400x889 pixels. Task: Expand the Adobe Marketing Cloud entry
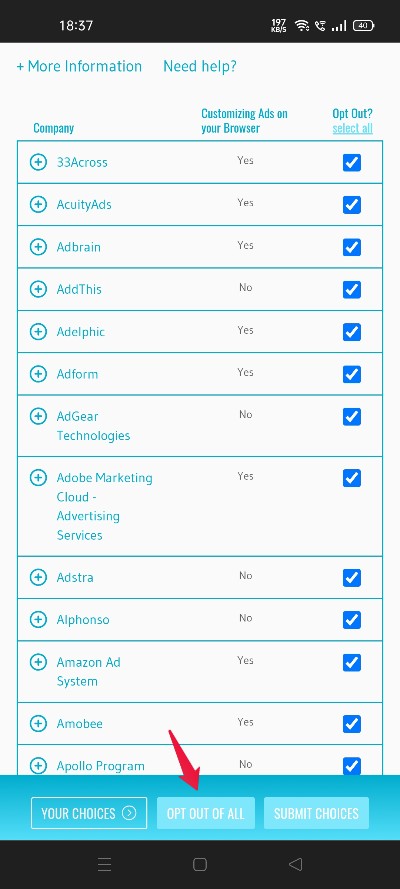pos(38,477)
